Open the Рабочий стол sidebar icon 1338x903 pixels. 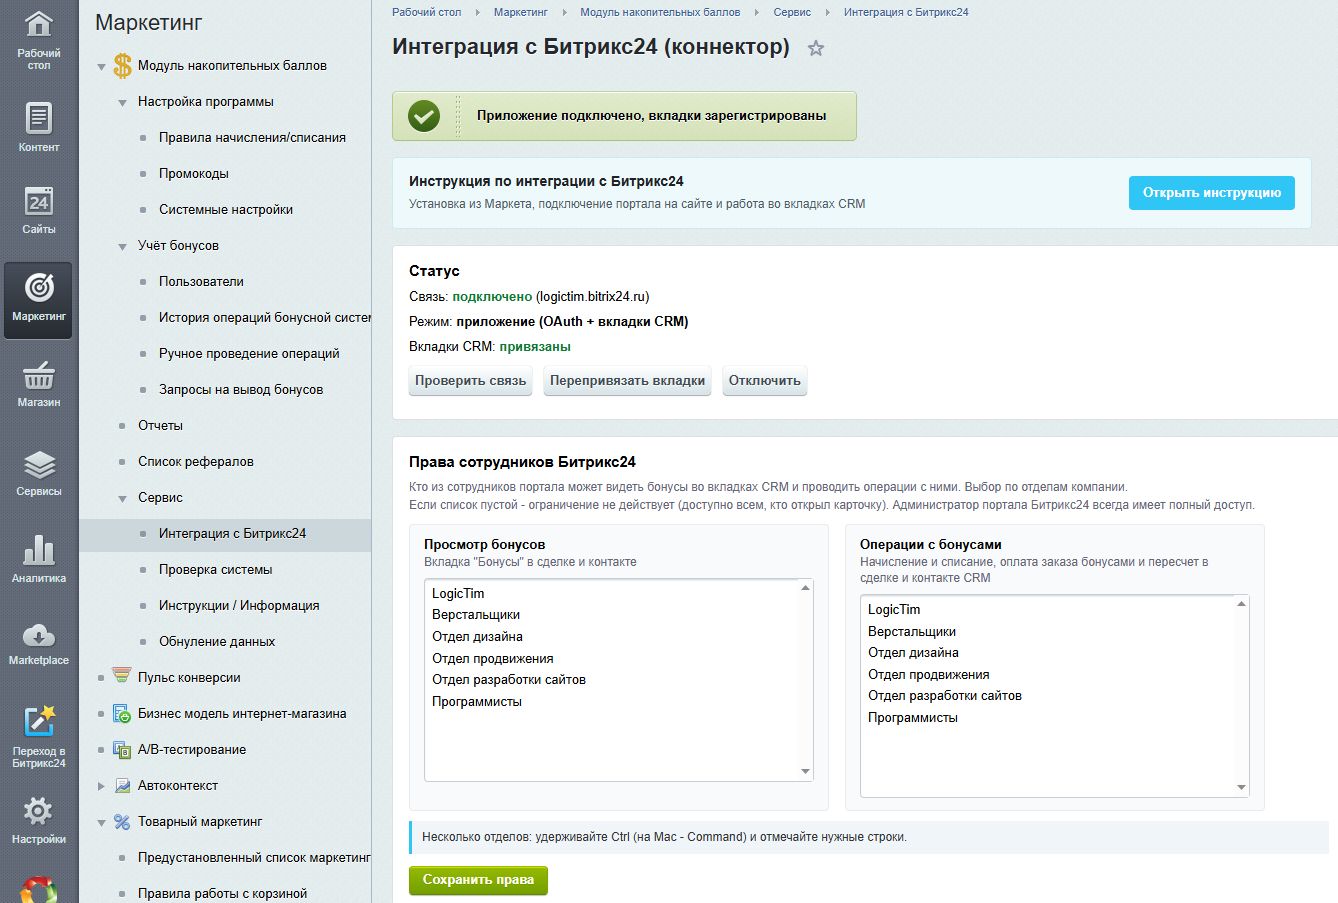tap(39, 24)
